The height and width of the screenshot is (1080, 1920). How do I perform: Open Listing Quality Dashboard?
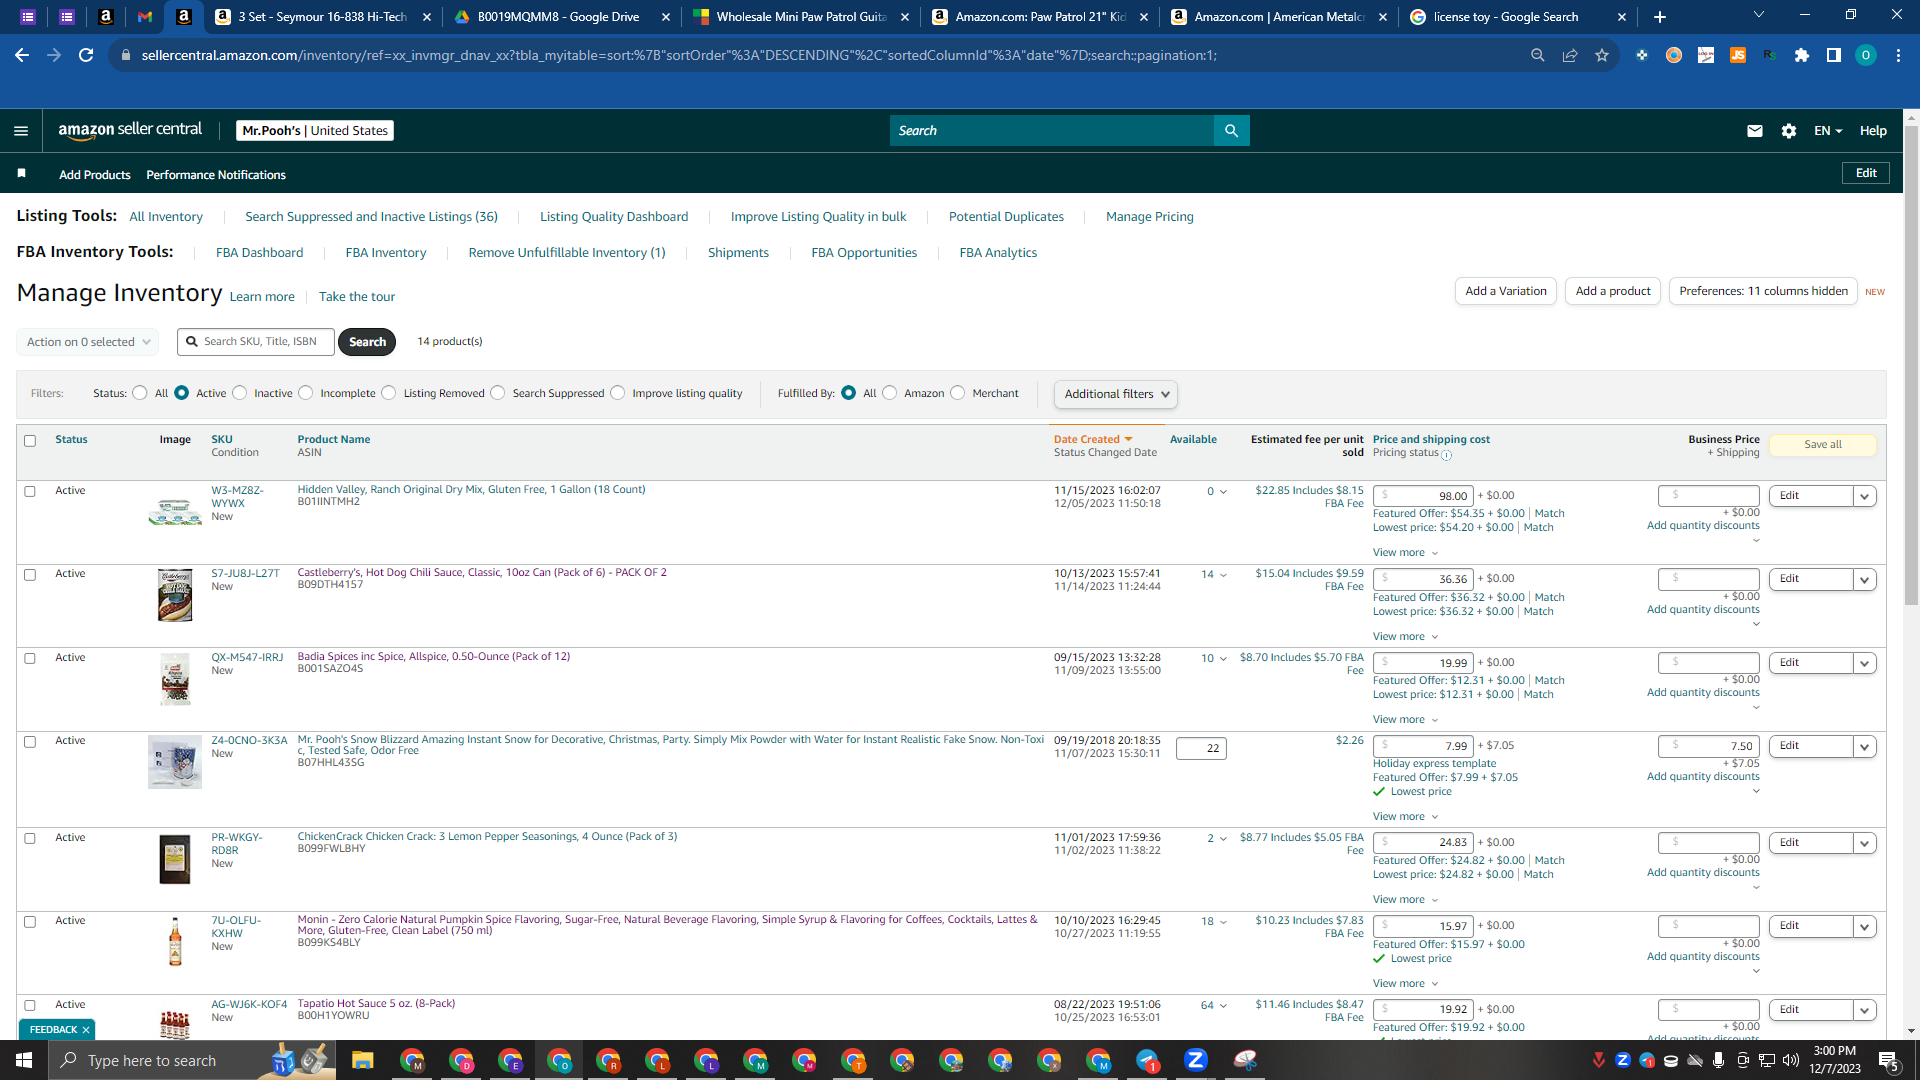[x=614, y=217]
